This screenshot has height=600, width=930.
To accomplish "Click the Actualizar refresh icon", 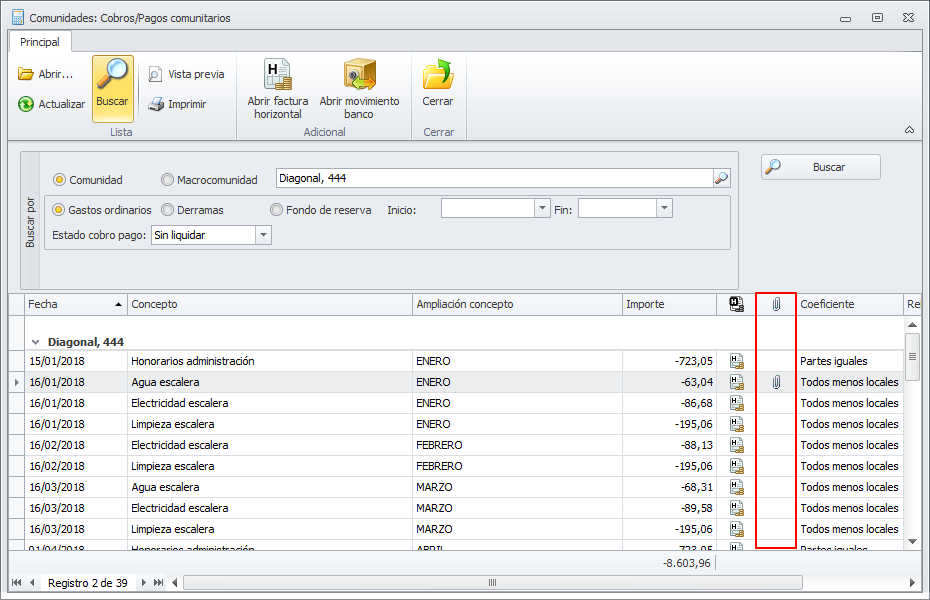I will pos(26,104).
